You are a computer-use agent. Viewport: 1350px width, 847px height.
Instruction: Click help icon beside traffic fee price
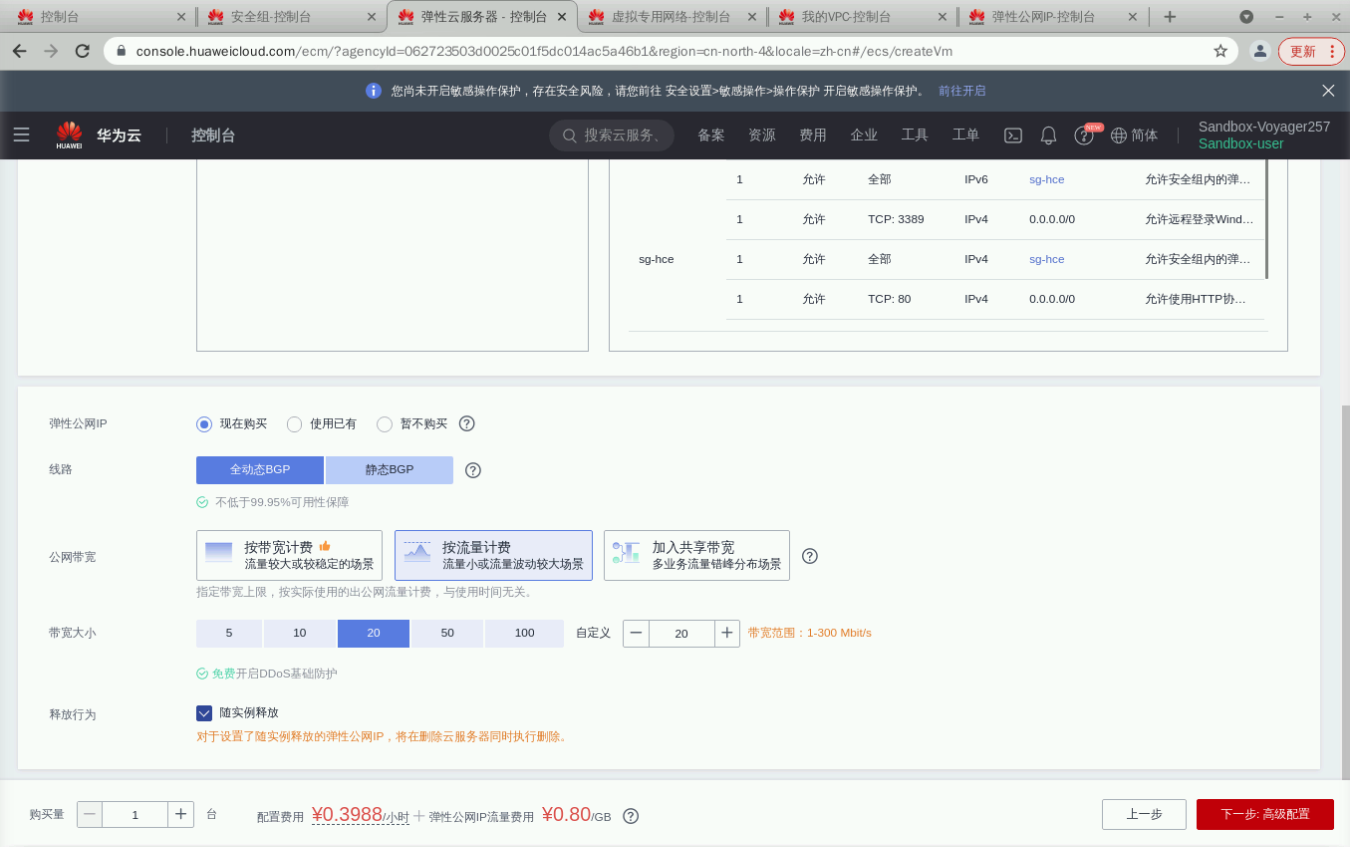[x=631, y=816]
